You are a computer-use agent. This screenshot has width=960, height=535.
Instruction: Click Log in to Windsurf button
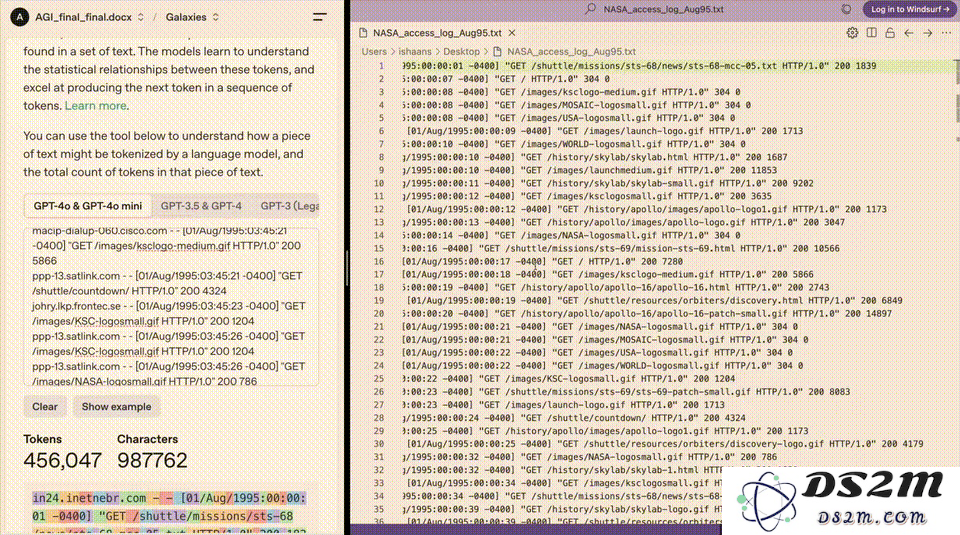910,9
